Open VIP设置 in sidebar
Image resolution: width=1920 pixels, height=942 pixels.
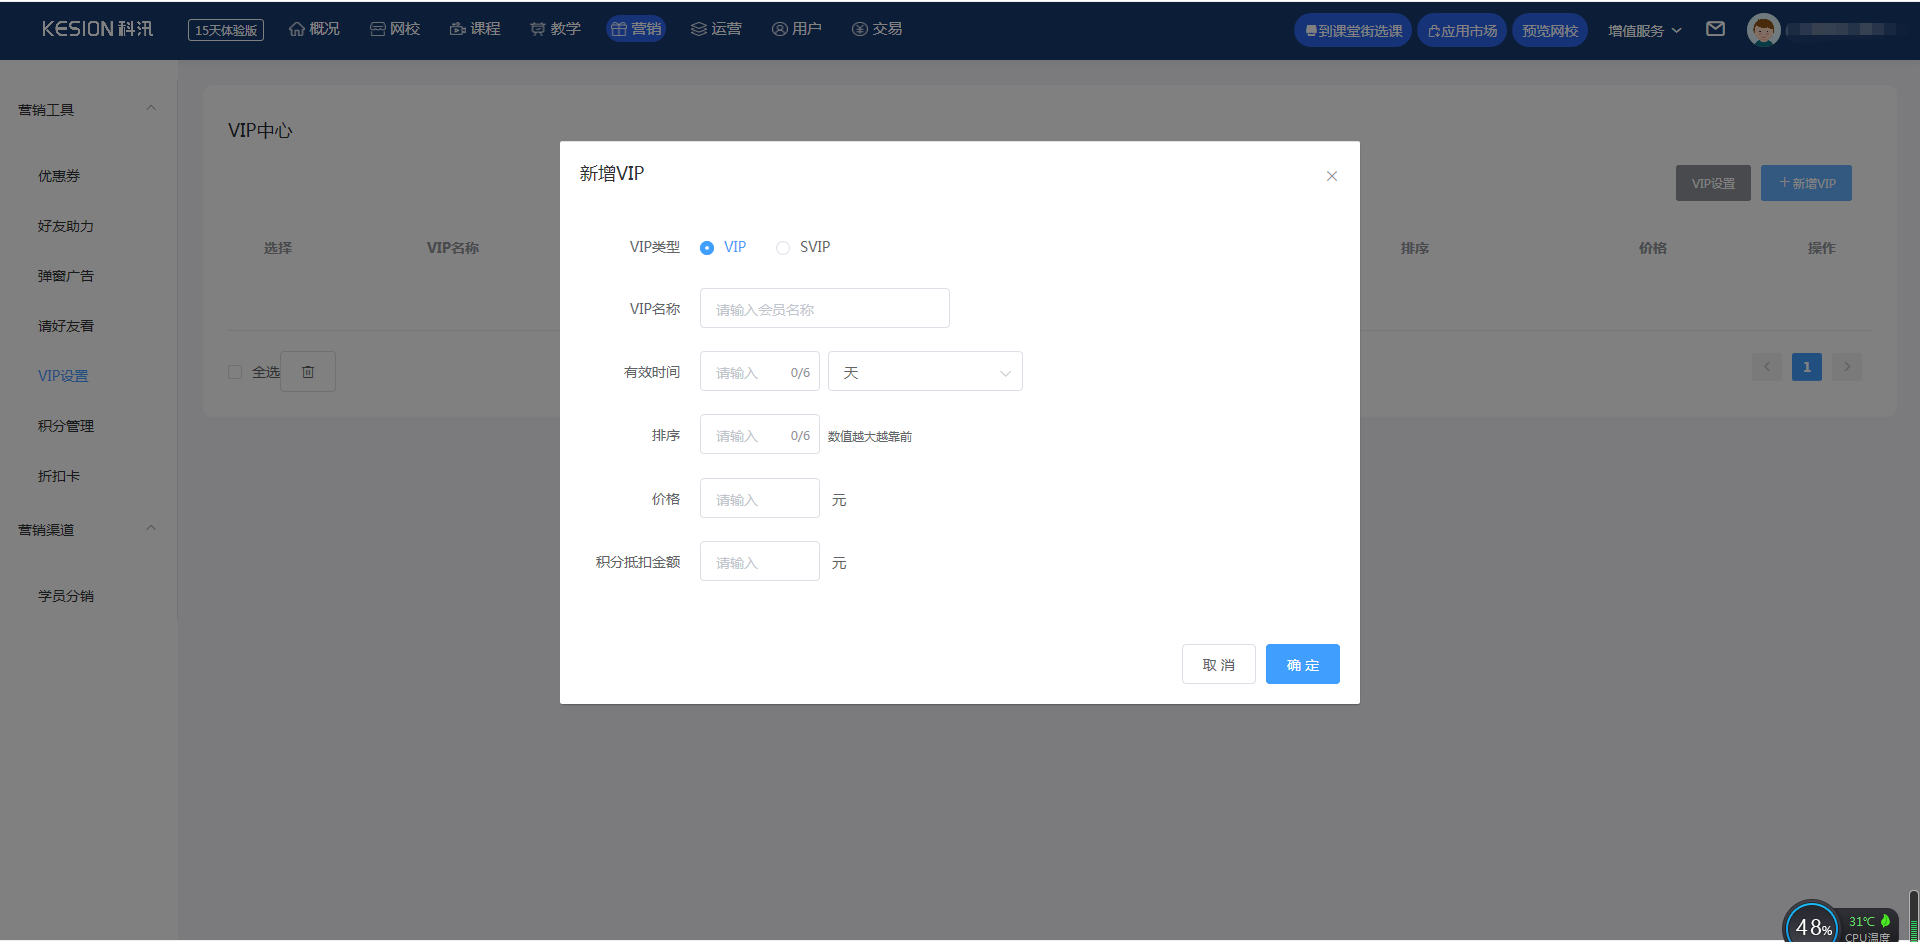coord(63,376)
